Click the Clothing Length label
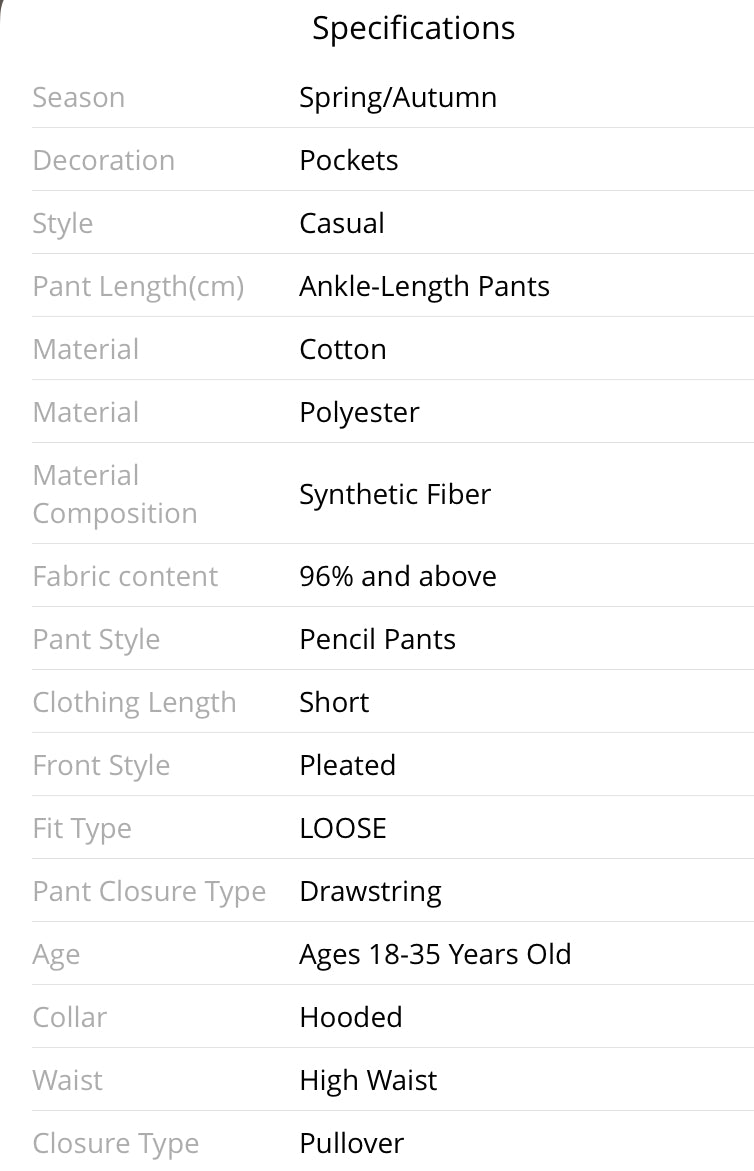 (134, 703)
